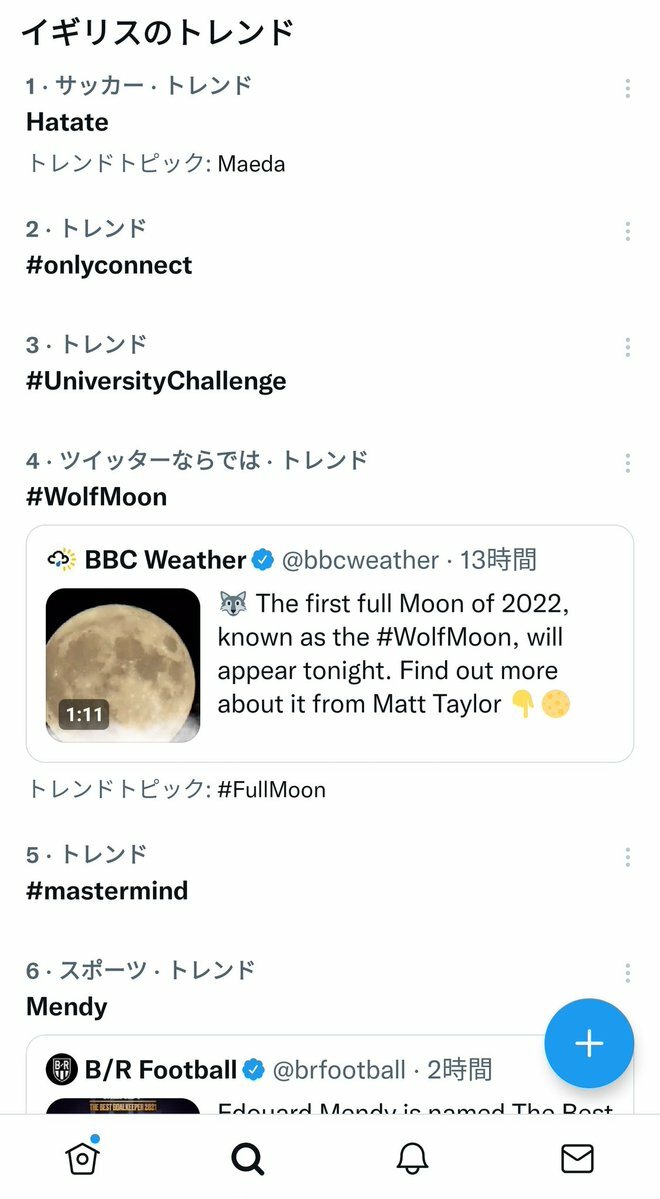Select the #onlyconnect trend

109,265
